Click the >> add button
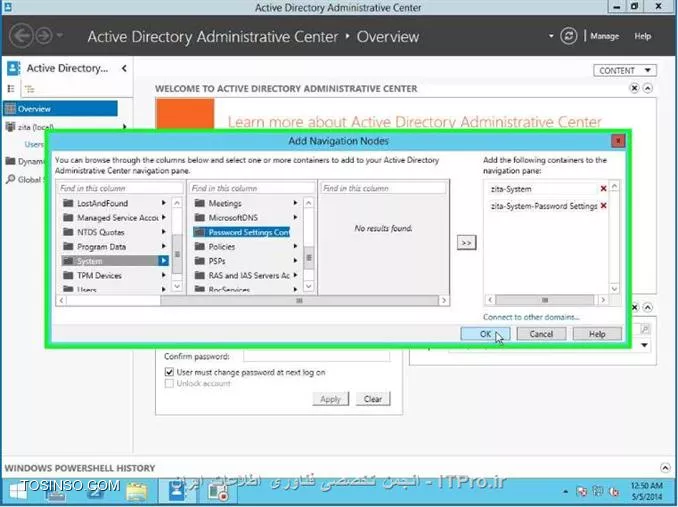The image size is (678, 507). tap(467, 243)
